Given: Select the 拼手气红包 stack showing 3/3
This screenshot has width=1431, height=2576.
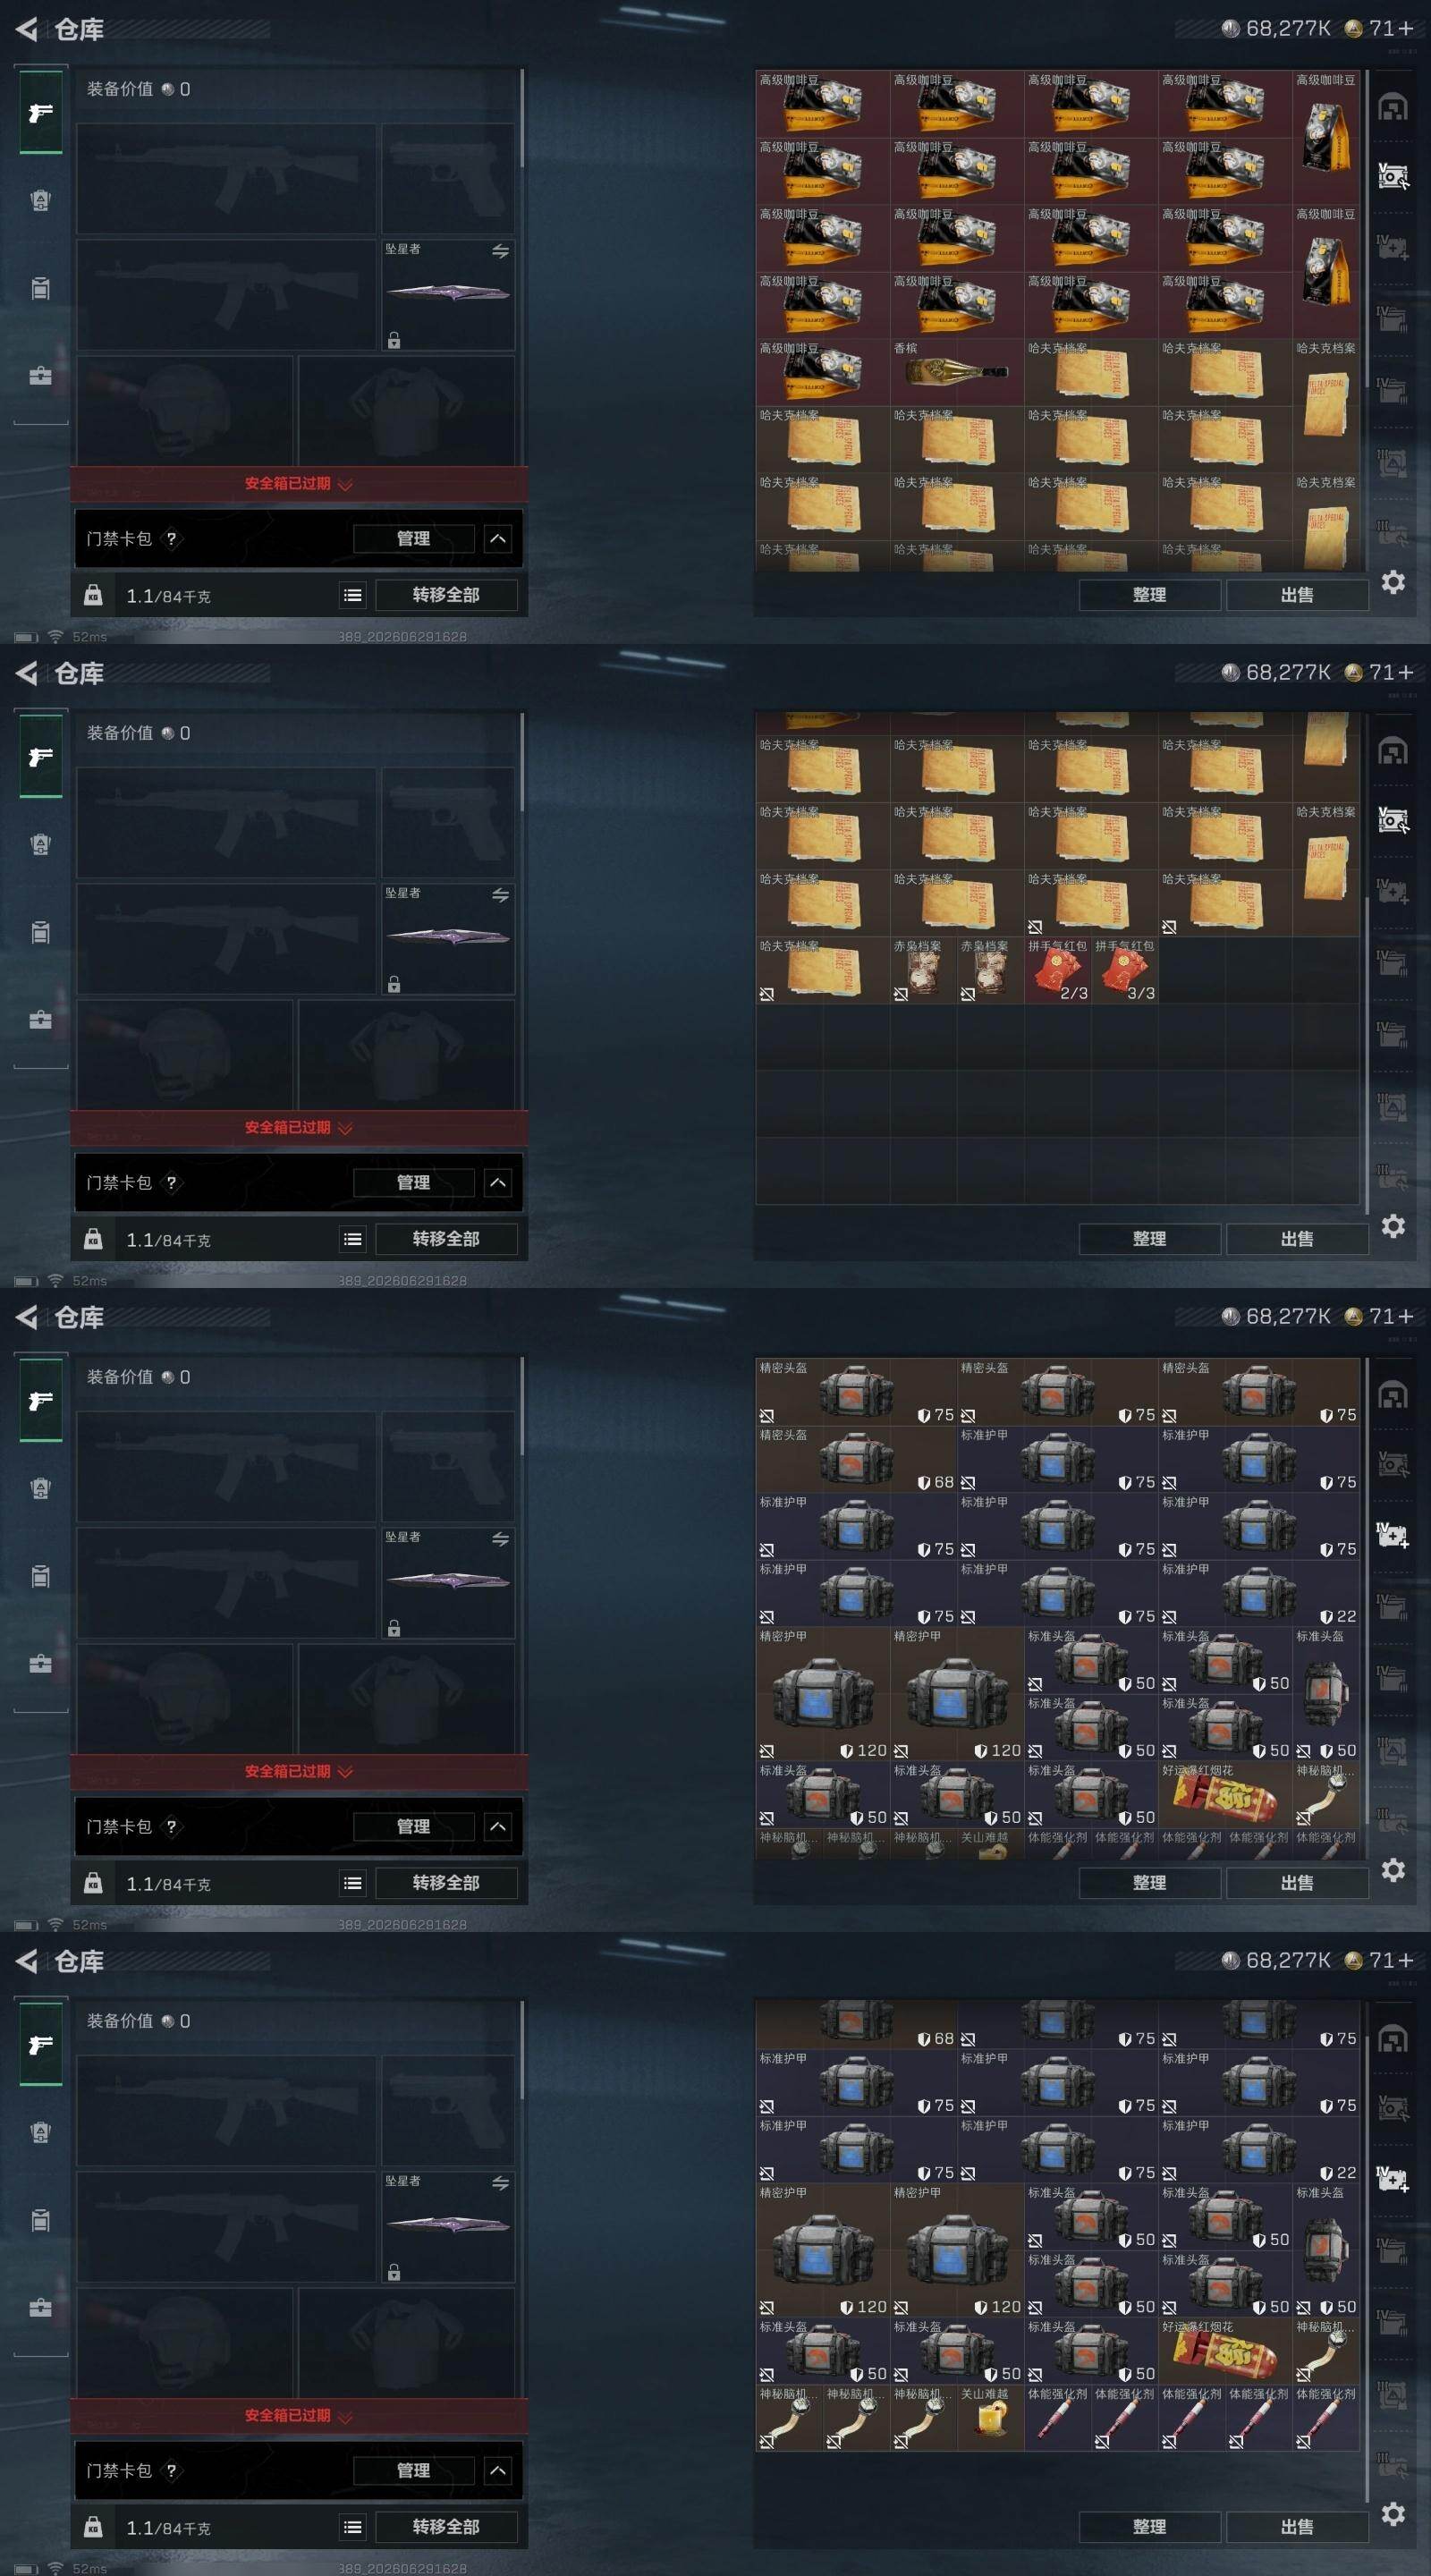Looking at the screenshot, I should pyautogui.click(x=1124, y=970).
